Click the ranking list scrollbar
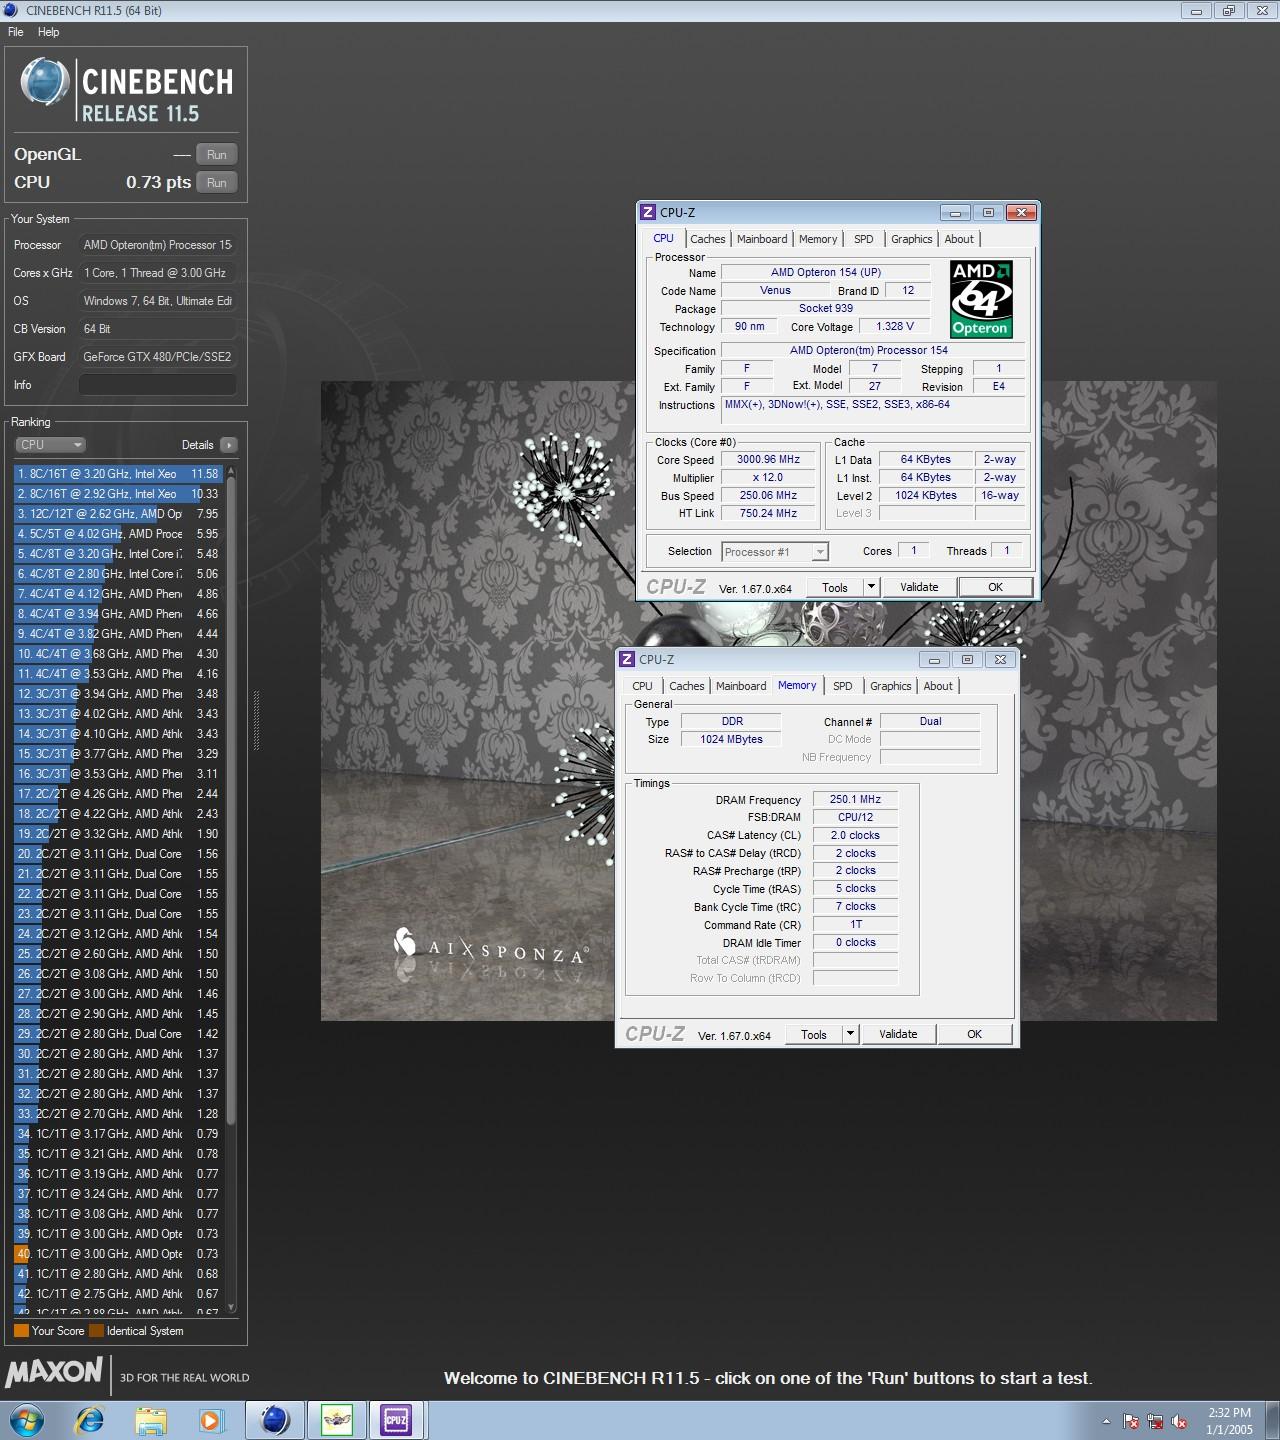This screenshot has width=1280, height=1440. click(x=231, y=800)
